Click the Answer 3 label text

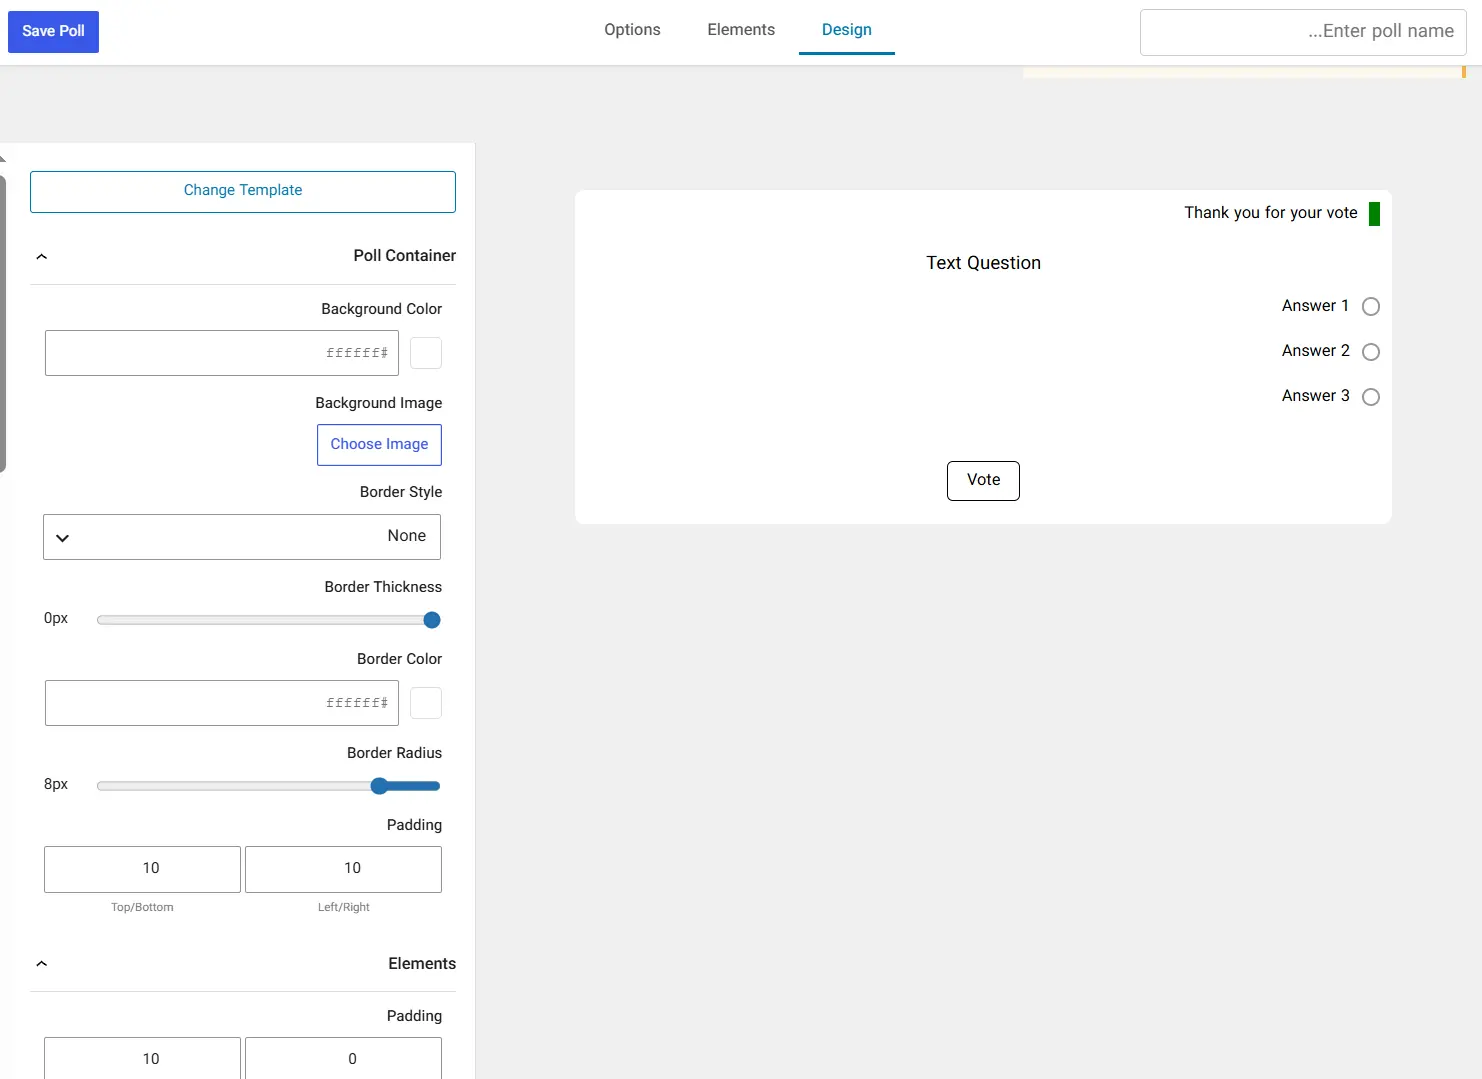tap(1315, 396)
